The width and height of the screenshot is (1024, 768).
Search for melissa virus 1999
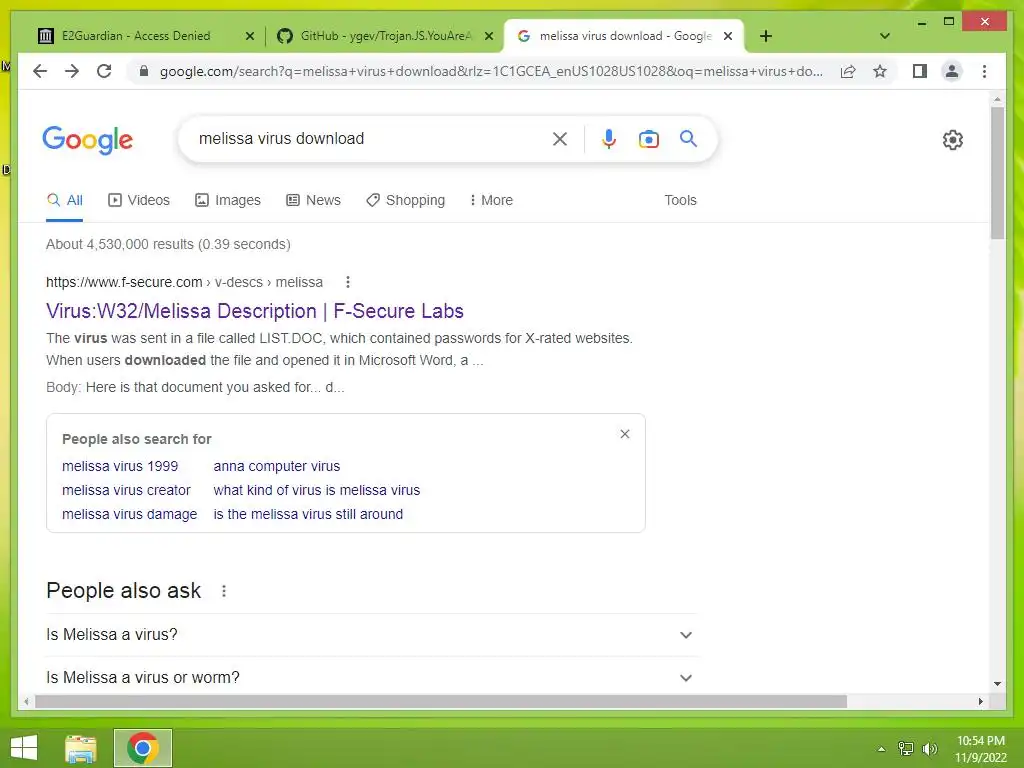pos(120,466)
